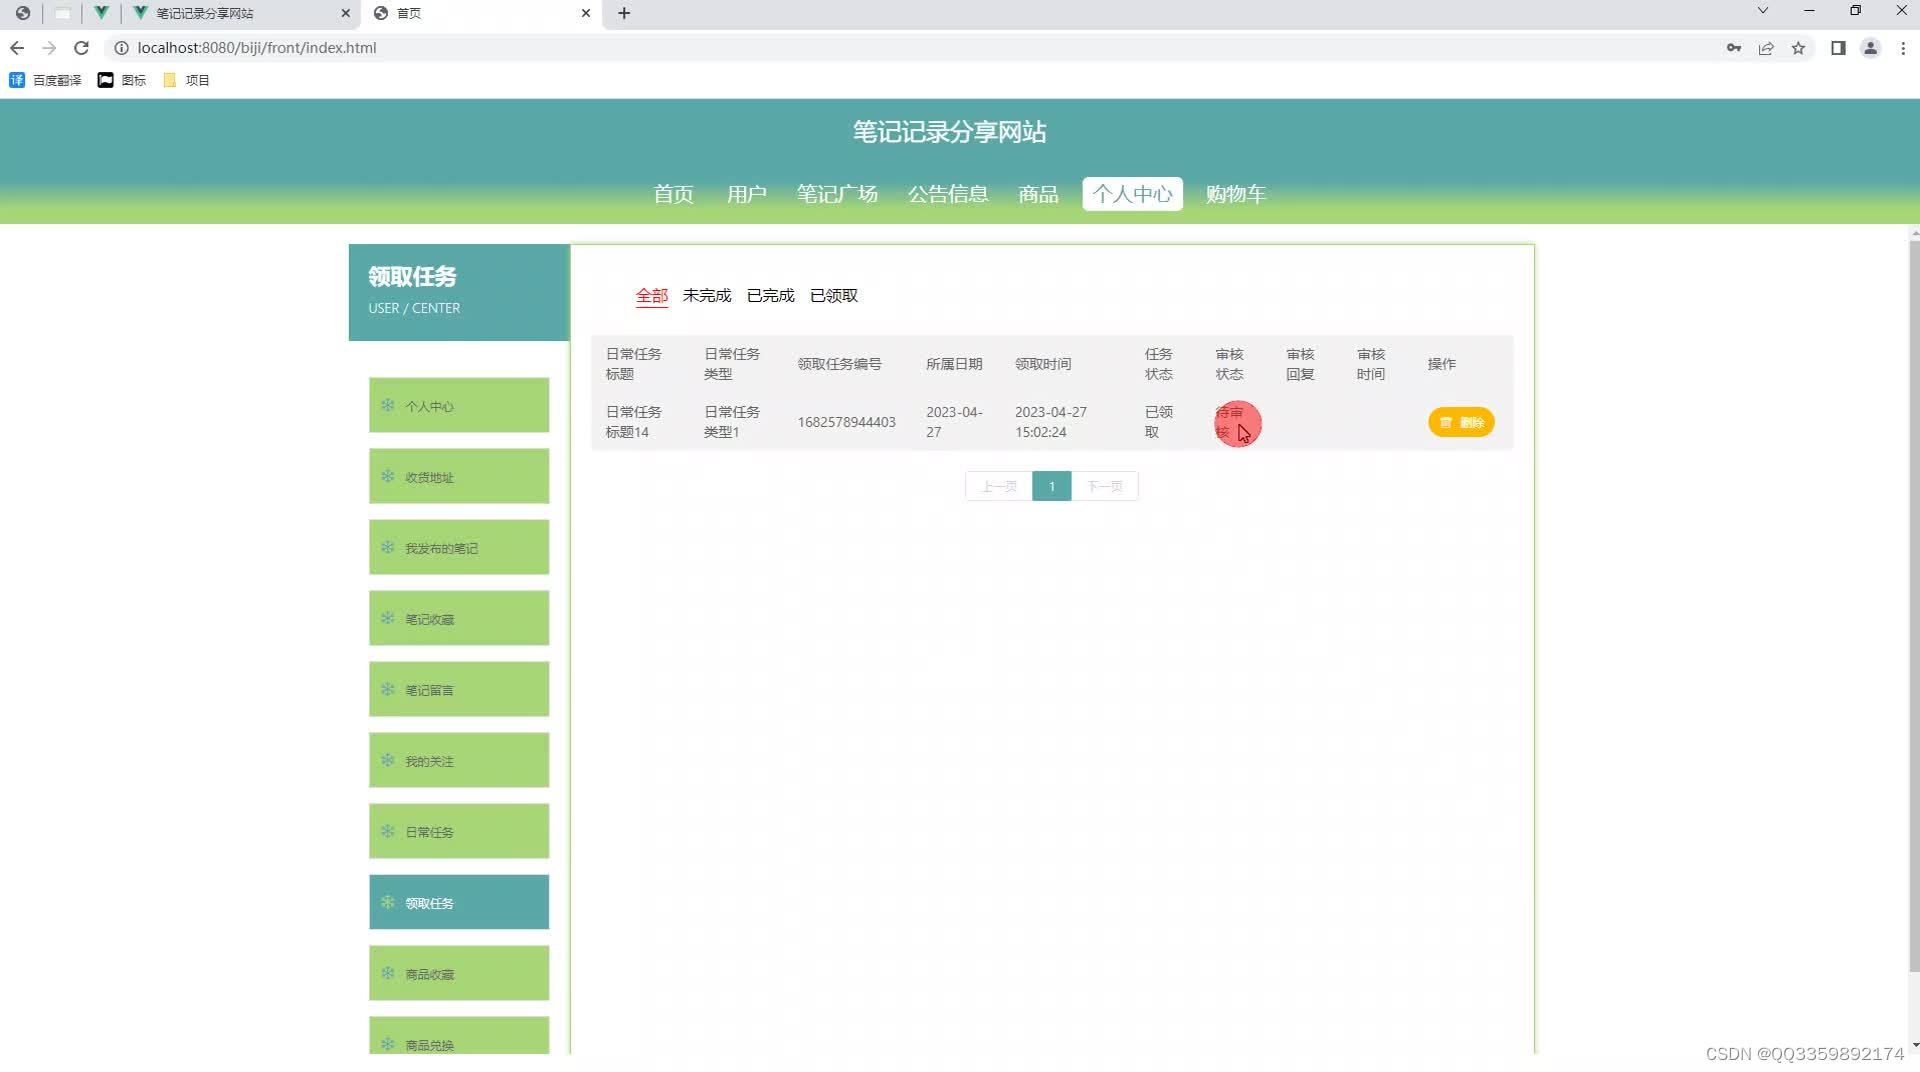Click the 上一页 pagination button
The height and width of the screenshot is (1072, 1920).
[x=998, y=487]
